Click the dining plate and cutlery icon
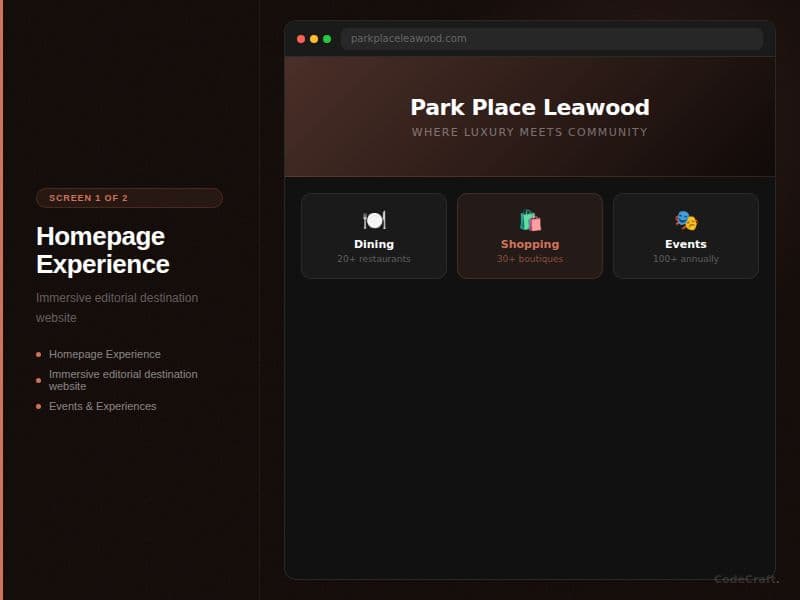Viewport: 800px width, 600px height. pos(374,220)
